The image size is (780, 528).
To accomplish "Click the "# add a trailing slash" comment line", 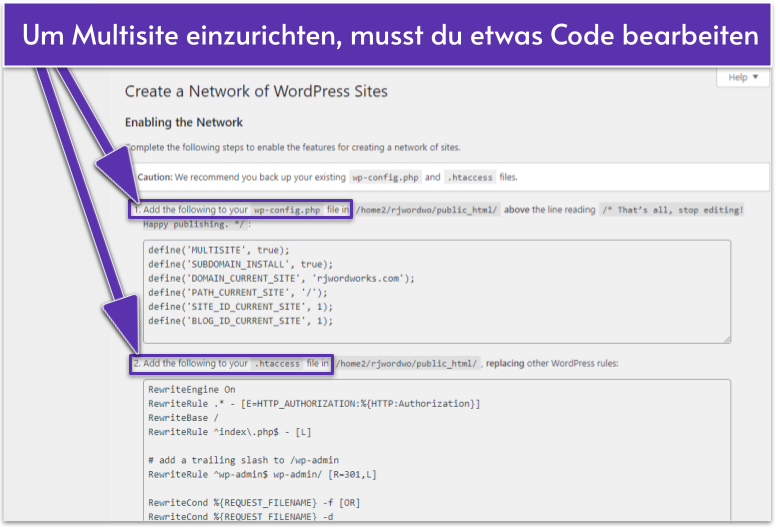I will coord(243,460).
